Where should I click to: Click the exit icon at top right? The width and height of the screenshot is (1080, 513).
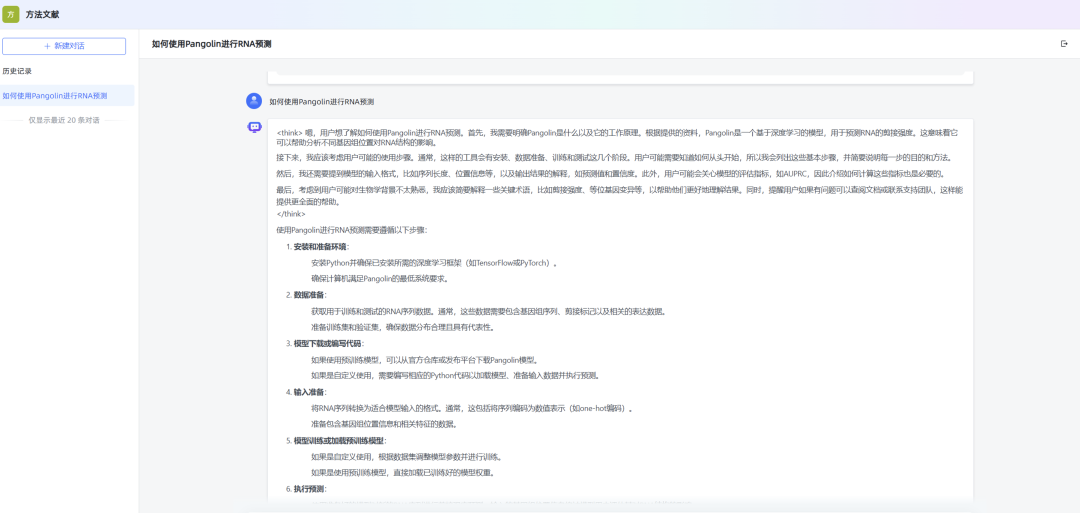(x=1064, y=43)
